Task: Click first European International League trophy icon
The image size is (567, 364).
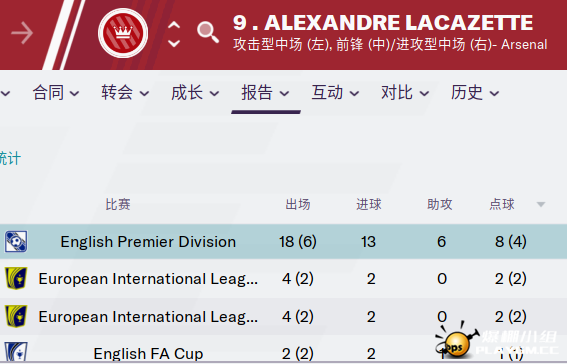Action: point(16,278)
